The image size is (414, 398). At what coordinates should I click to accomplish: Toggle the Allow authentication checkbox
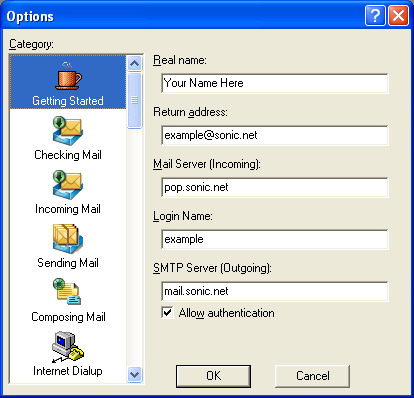pyautogui.click(x=167, y=313)
